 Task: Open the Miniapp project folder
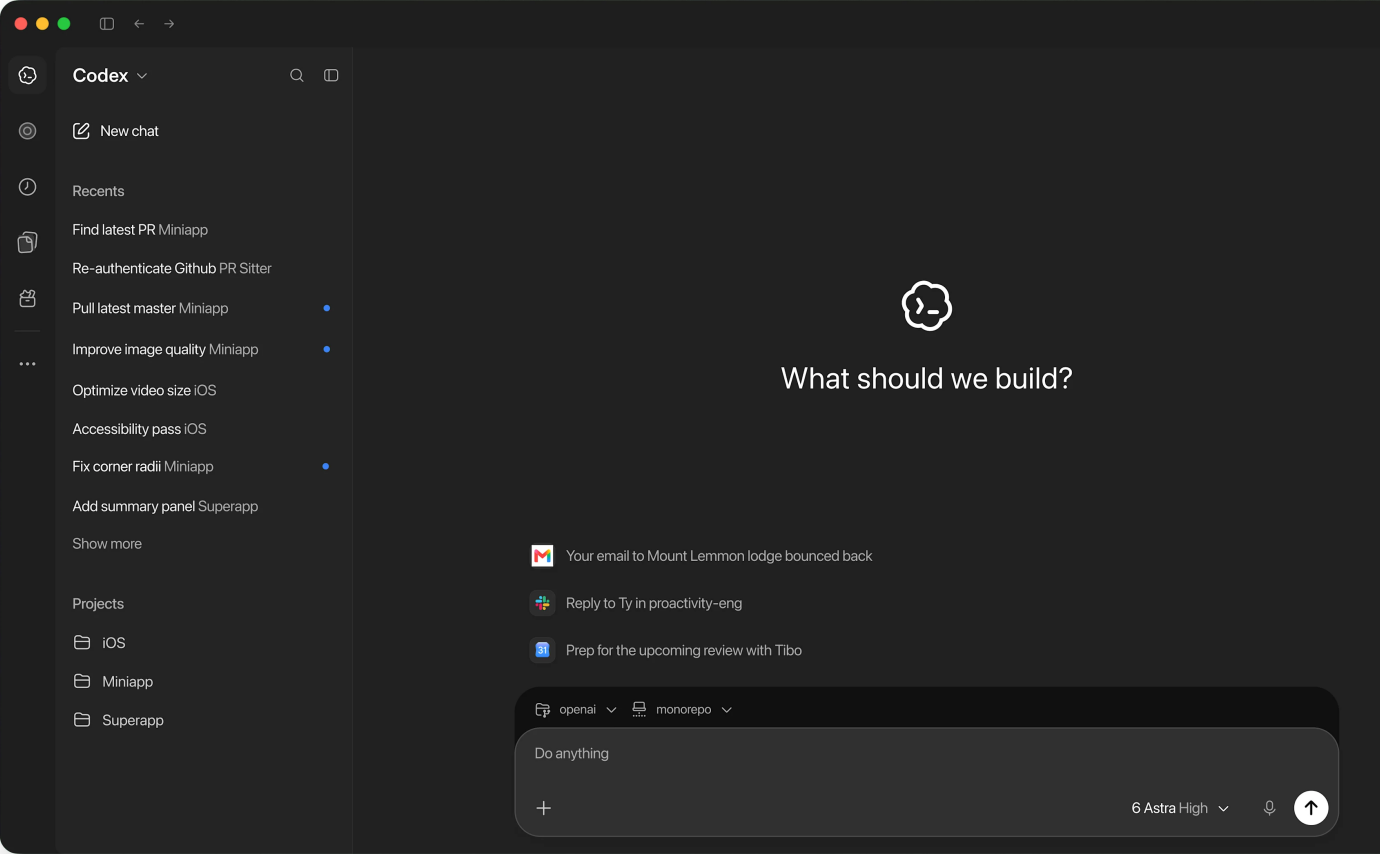click(114, 682)
